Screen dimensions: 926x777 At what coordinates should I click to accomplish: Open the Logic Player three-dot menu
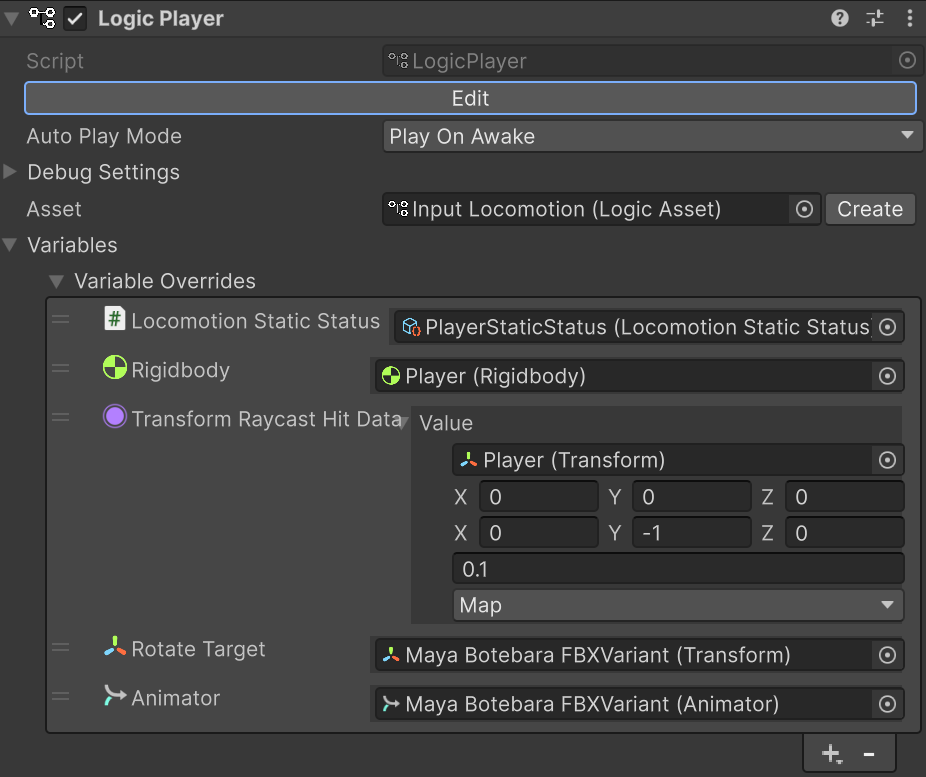[x=909, y=18]
